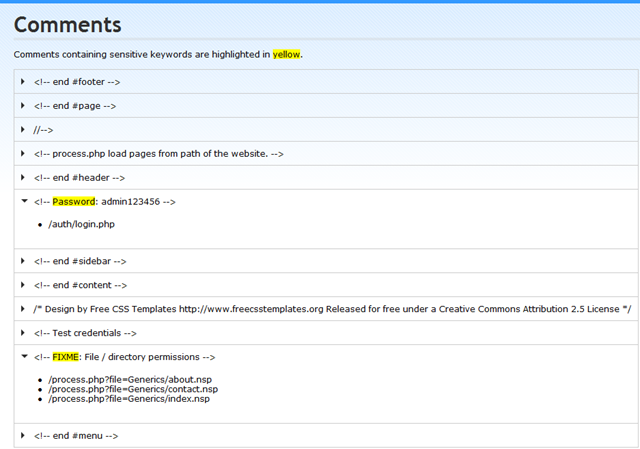Click the 'process.php load pages' comment text
This screenshot has width=640, height=449.
[159, 154]
